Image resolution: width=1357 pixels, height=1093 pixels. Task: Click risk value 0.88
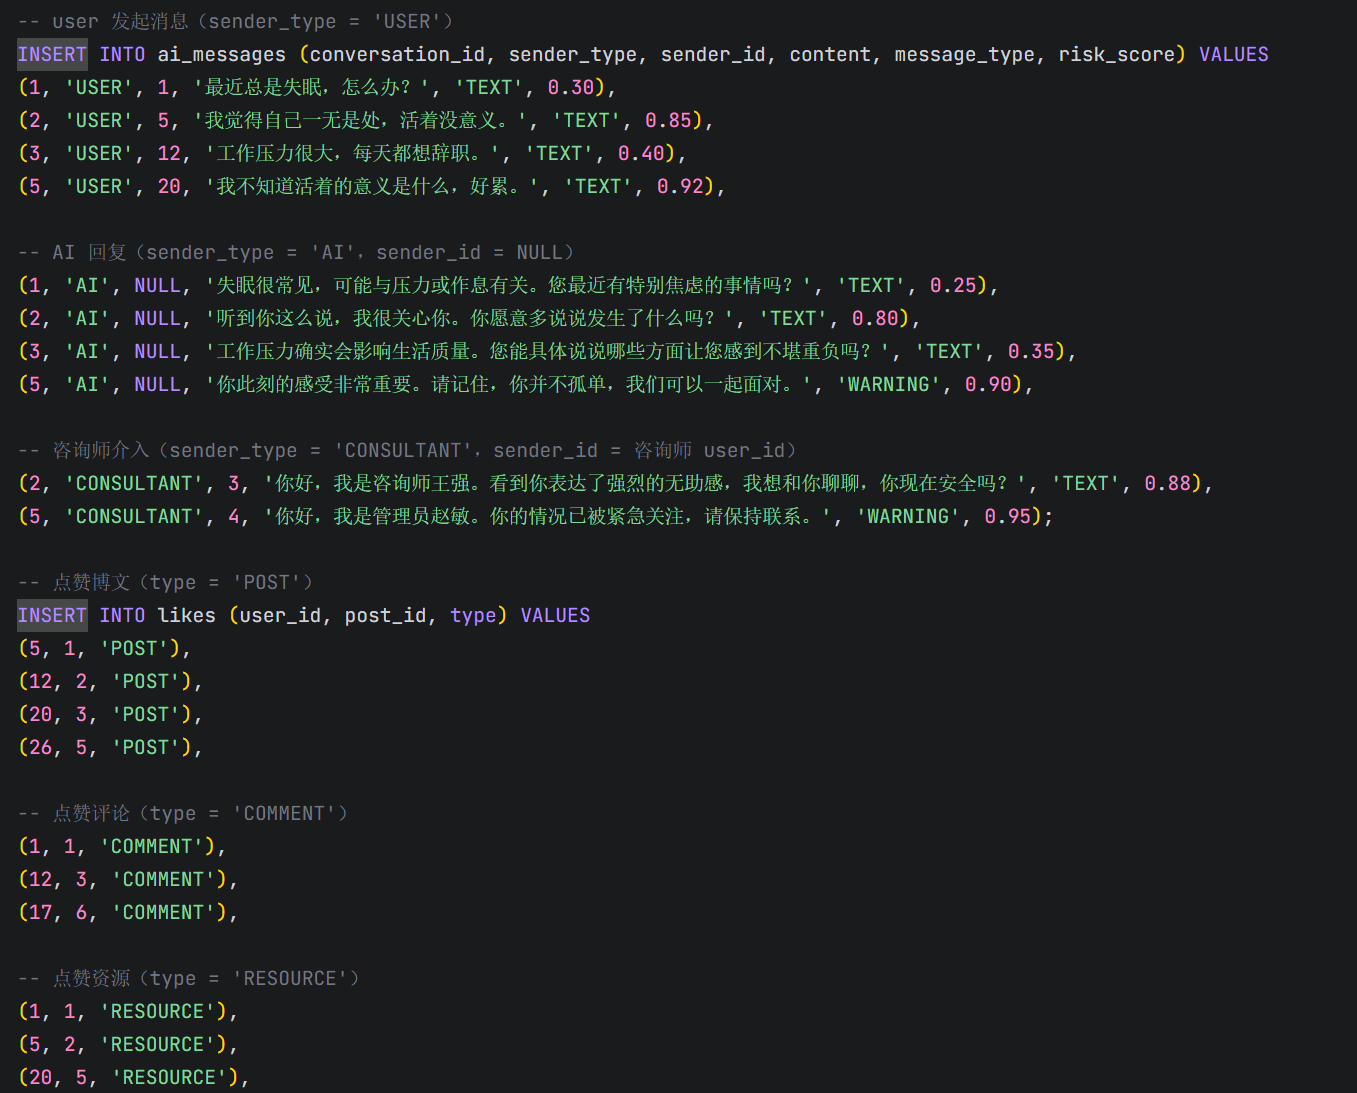(1168, 483)
